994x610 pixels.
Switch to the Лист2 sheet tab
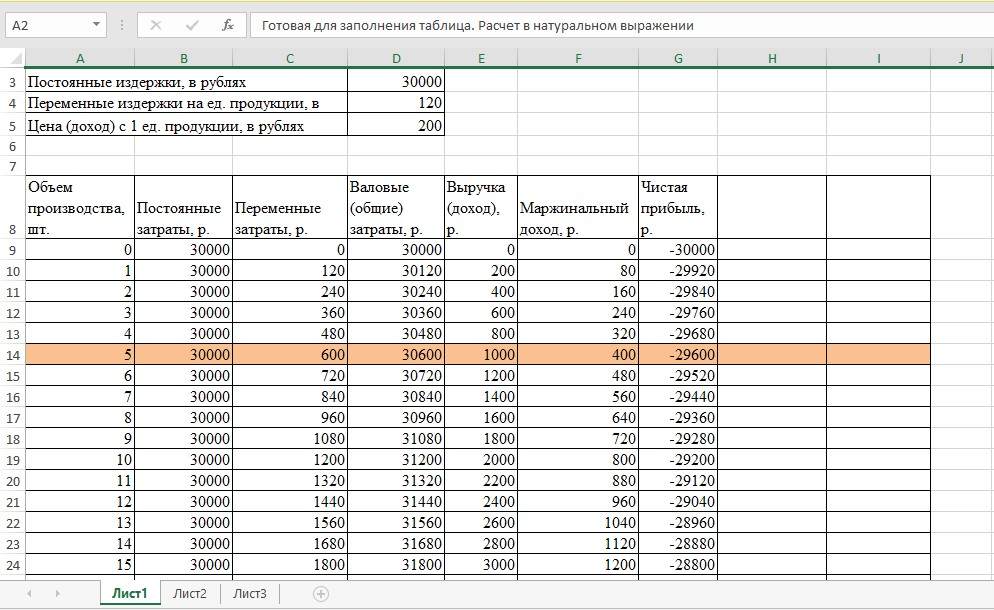(x=190, y=594)
